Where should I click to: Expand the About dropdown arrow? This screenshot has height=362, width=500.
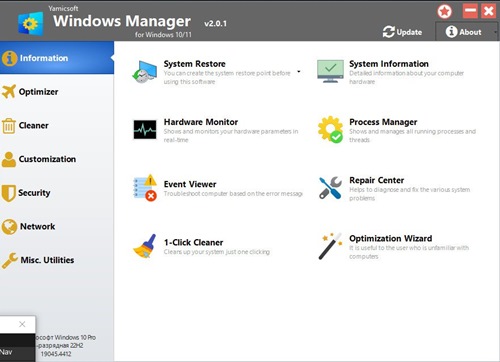tap(495, 32)
